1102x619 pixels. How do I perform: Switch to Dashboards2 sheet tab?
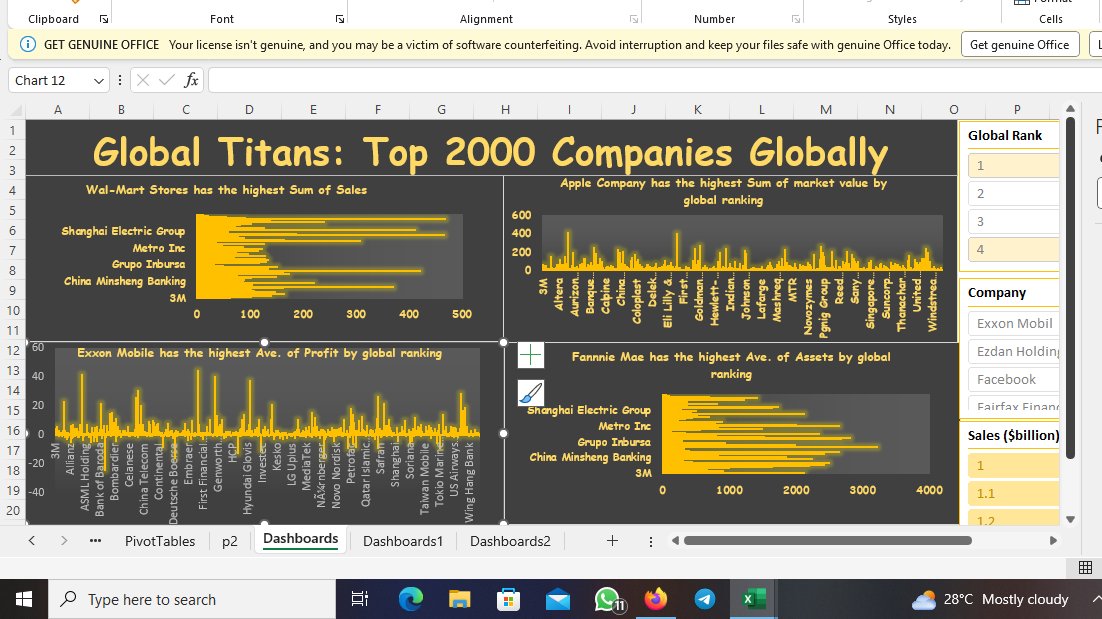(x=510, y=541)
